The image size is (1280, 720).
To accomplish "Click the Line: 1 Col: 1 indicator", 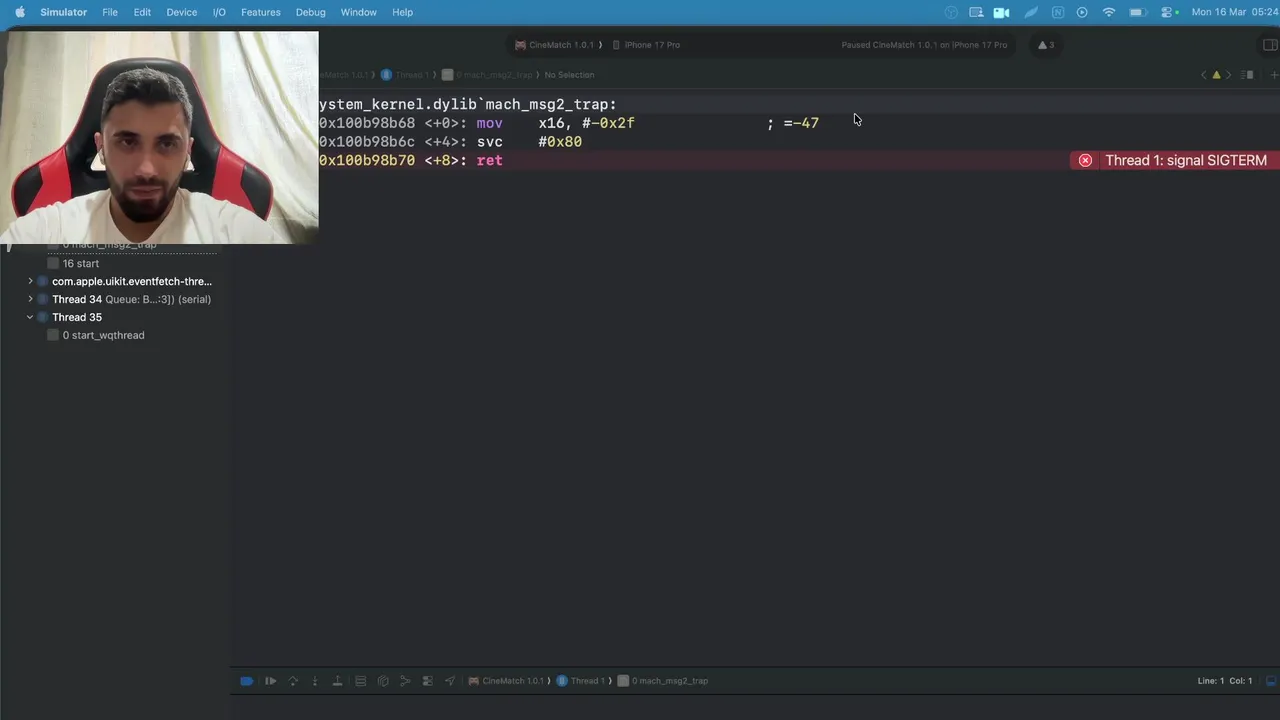I will 1225,681.
